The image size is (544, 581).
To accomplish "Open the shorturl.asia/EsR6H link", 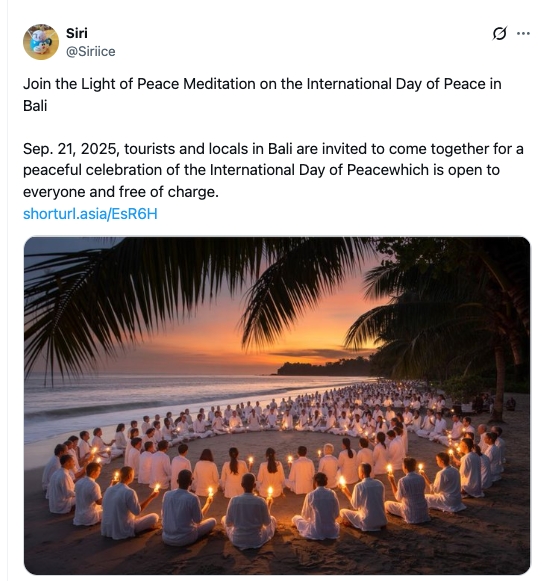I will tap(90, 214).
